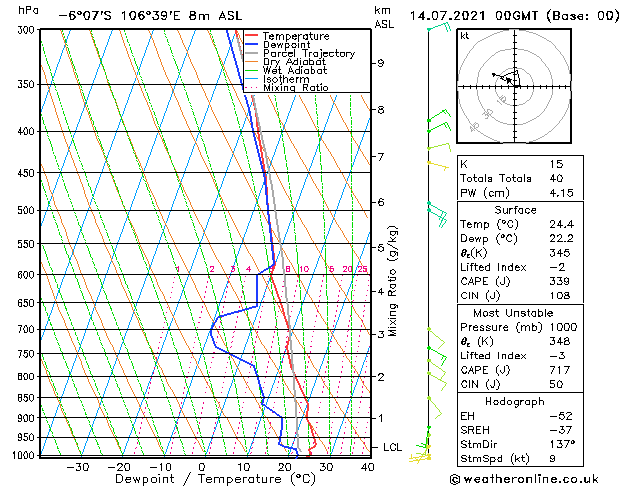Click the 'hPa' pressure axis label

click(28, 11)
